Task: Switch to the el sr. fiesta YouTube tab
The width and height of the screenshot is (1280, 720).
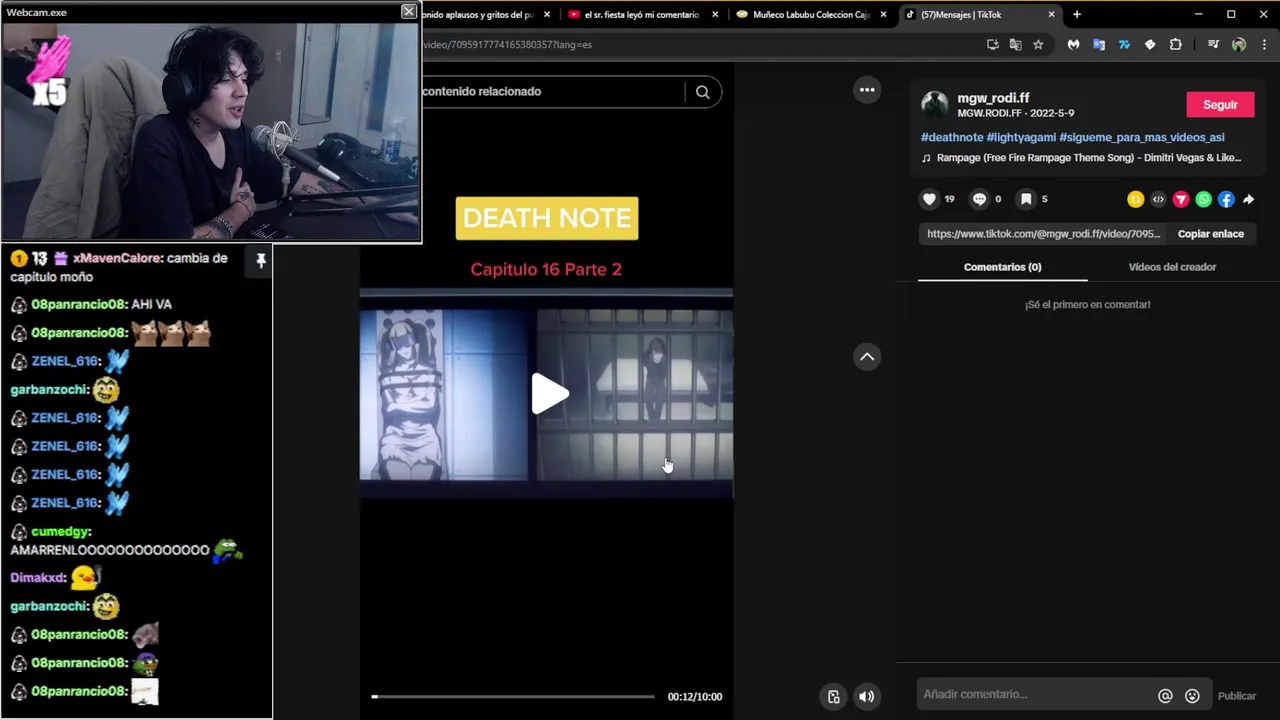Action: [x=640, y=15]
